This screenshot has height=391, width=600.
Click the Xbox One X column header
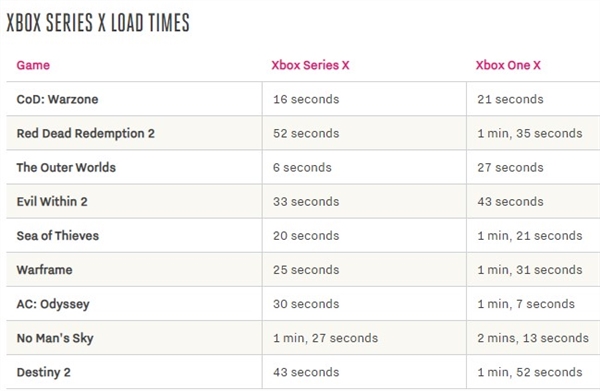click(508, 65)
